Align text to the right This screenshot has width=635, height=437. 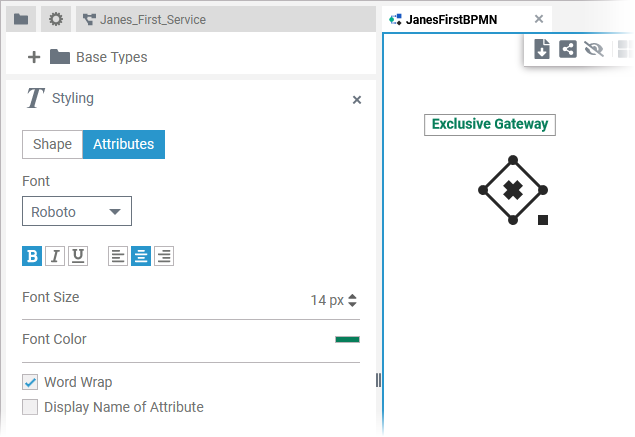pos(164,256)
